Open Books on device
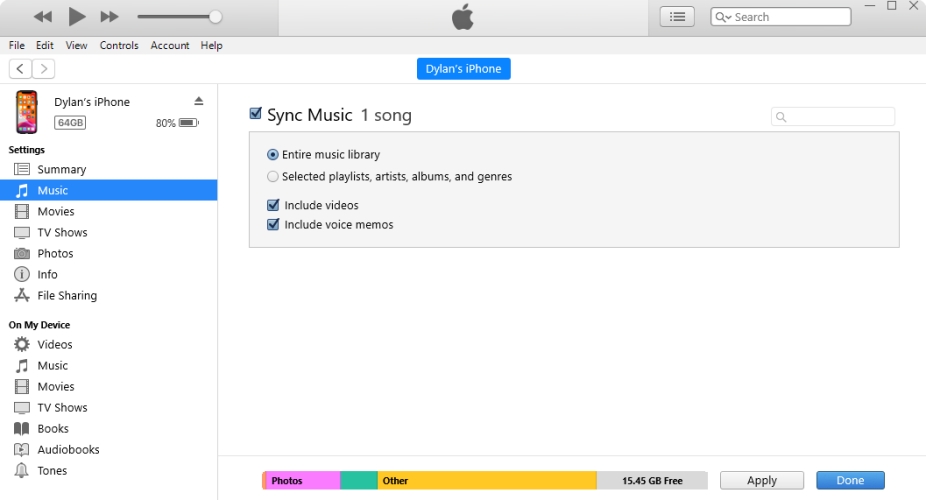Image resolution: width=926 pixels, height=500 pixels. click(109, 429)
